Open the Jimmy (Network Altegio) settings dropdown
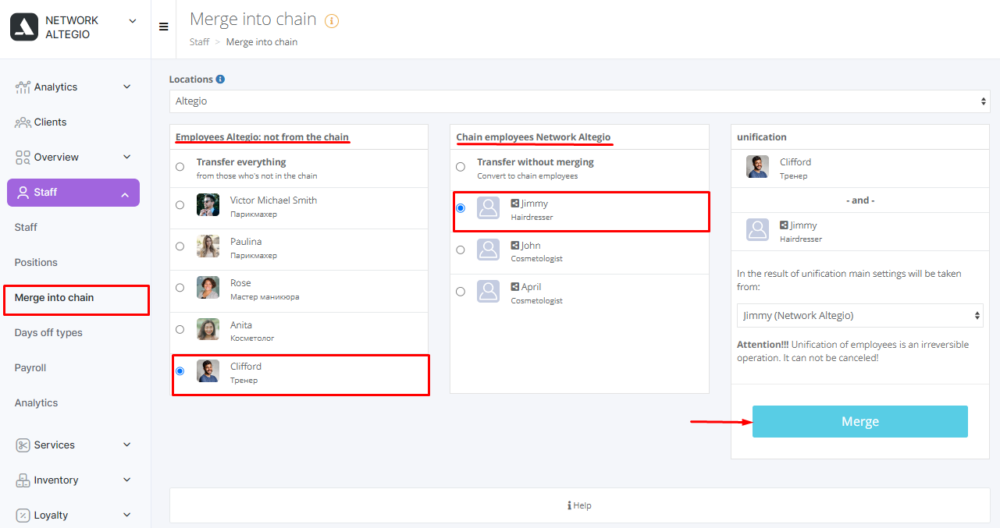1000x528 pixels. pyautogui.click(x=860, y=316)
